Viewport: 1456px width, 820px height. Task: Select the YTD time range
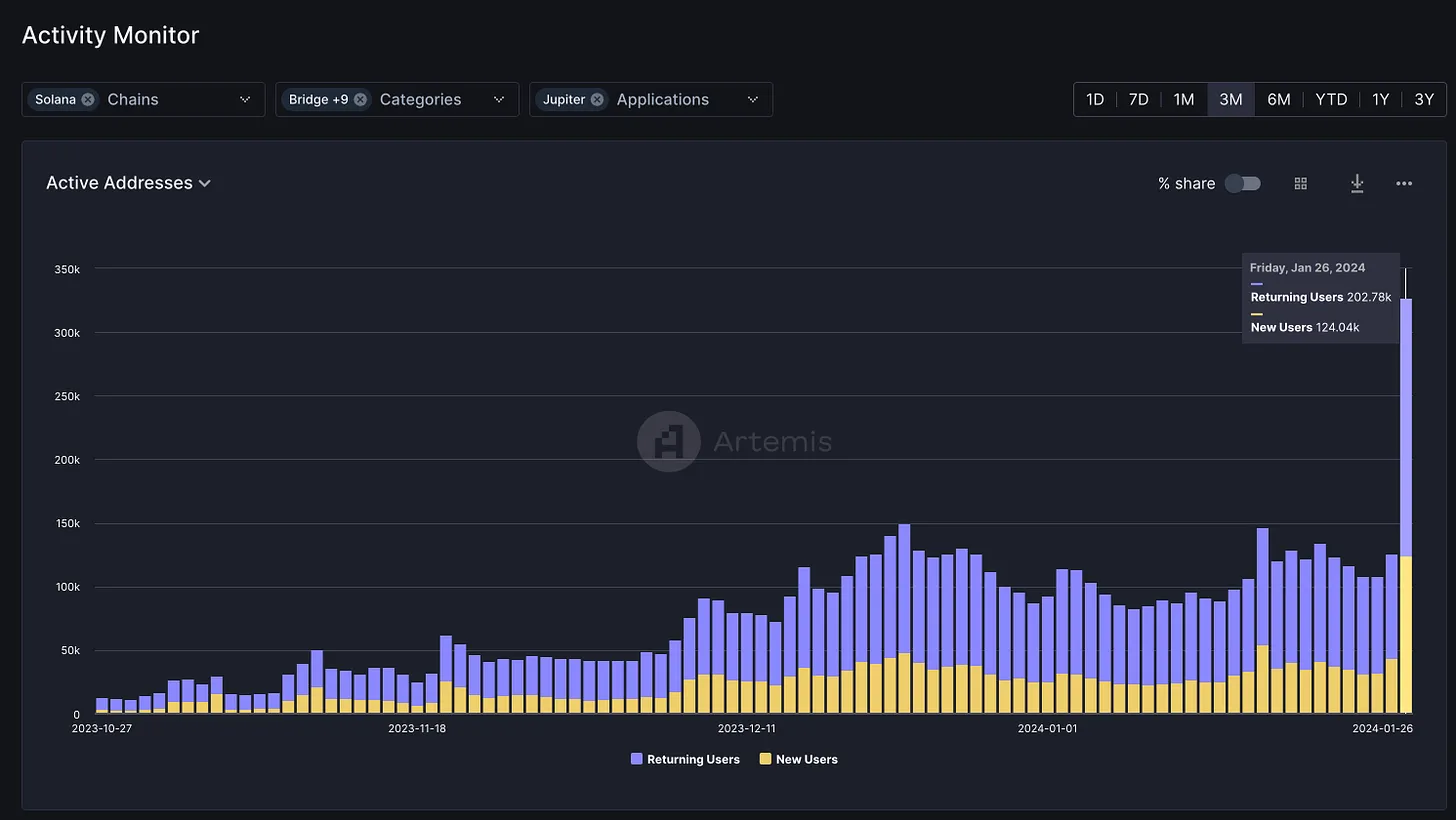(x=1331, y=99)
